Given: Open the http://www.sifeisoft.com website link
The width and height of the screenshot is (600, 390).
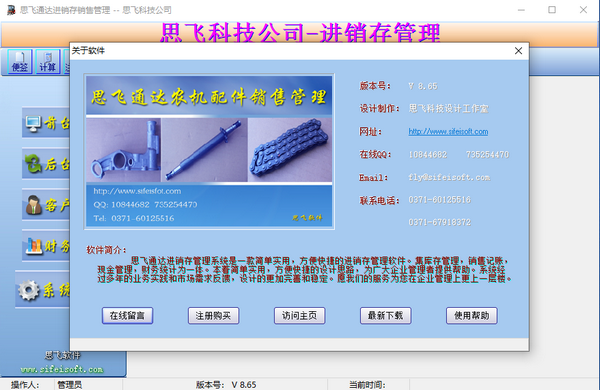Looking at the screenshot, I should [448, 132].
